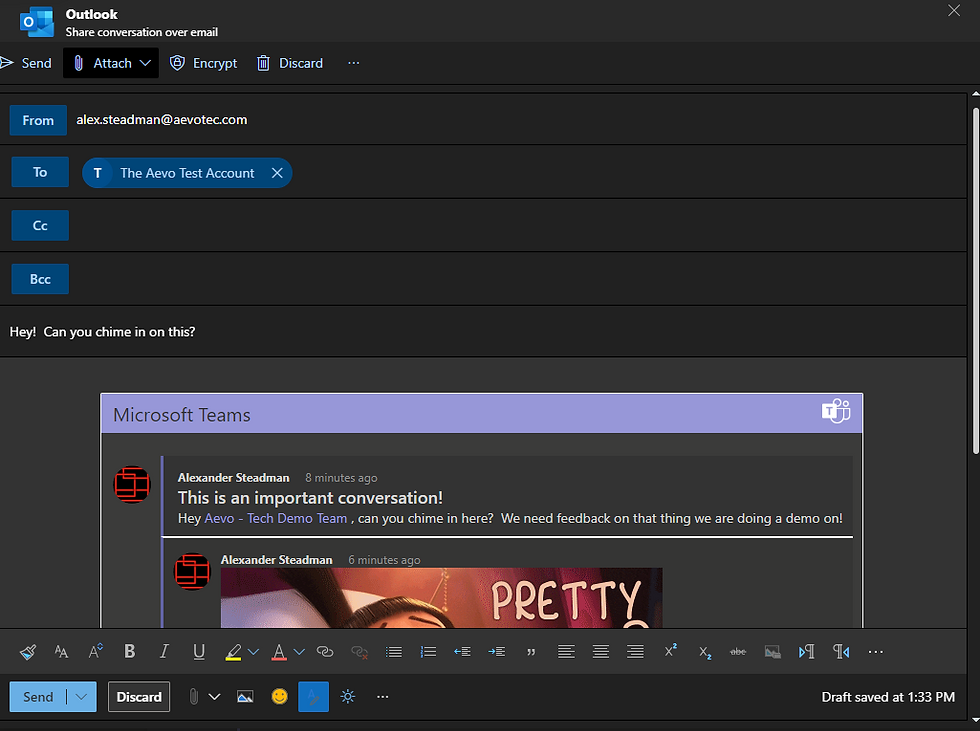Viewport: 980px width, 731px height.
Task: Click the vertical scrollbar
Action: 976,281
